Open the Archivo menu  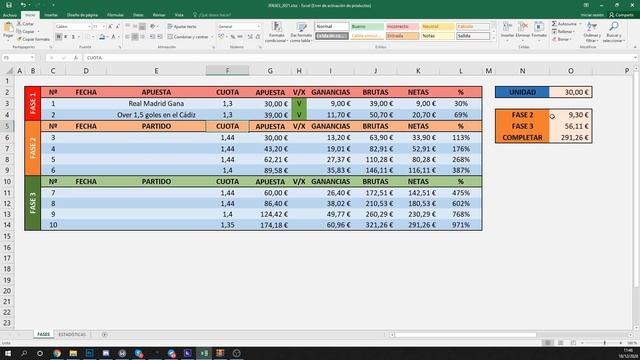coord(9,15)
